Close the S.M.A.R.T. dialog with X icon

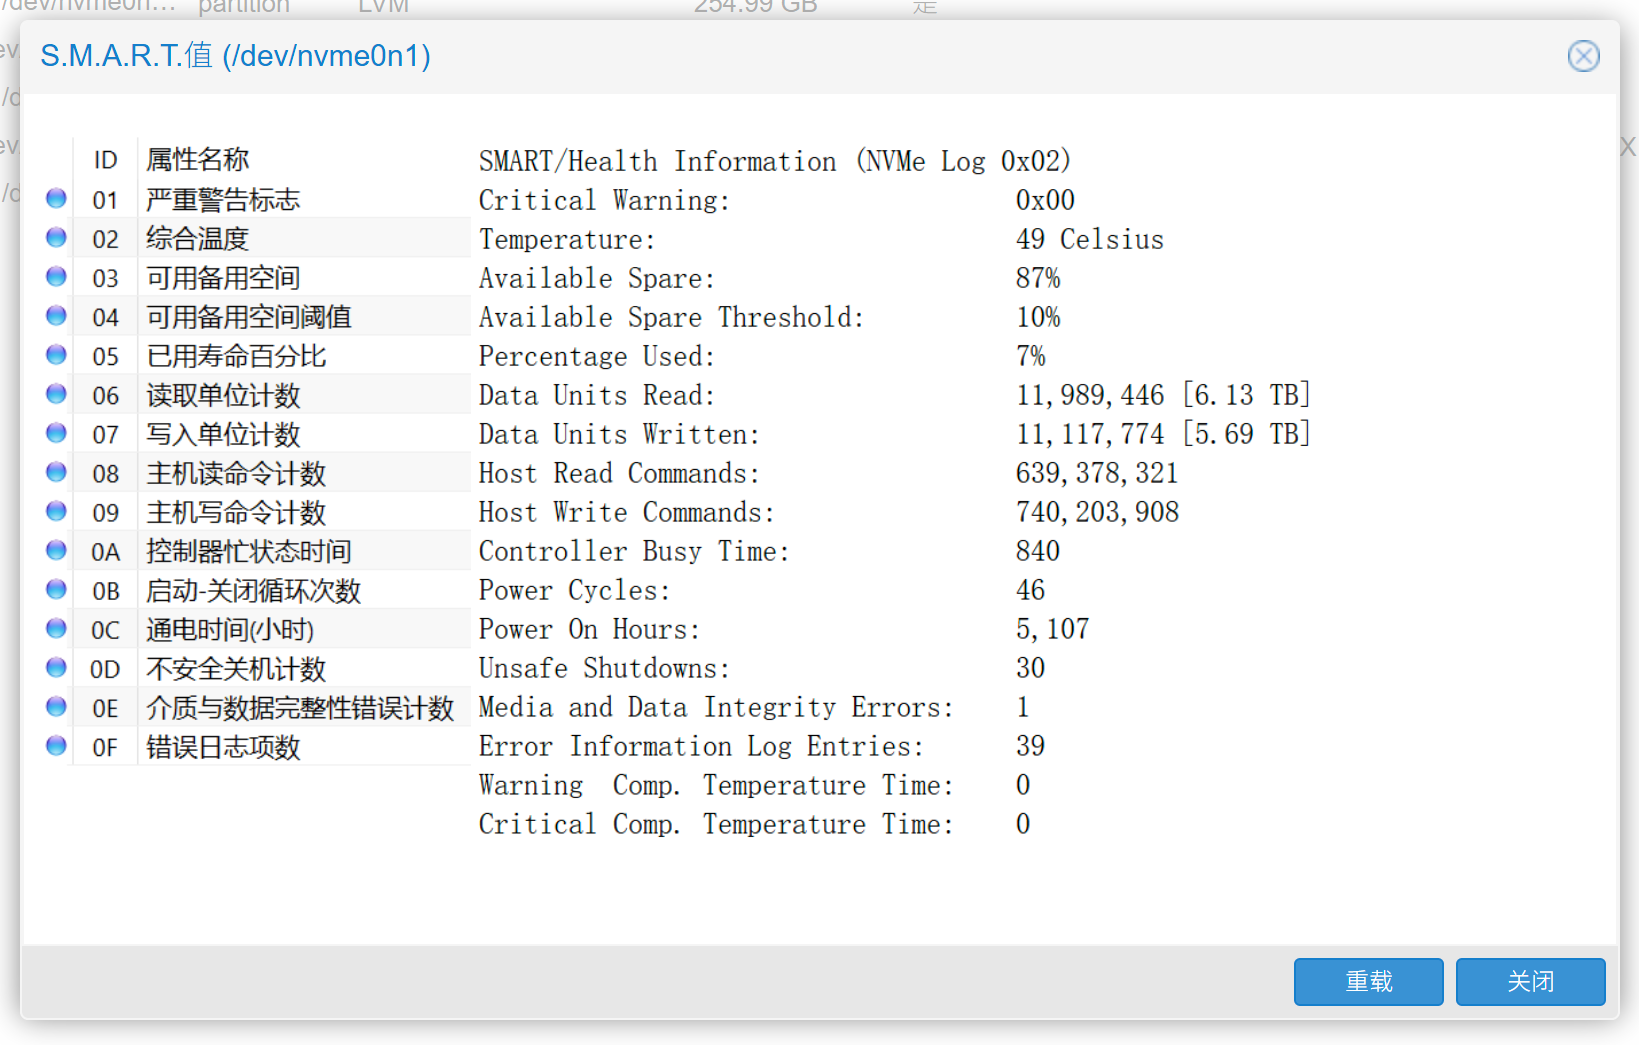[x=1583, y=56]
